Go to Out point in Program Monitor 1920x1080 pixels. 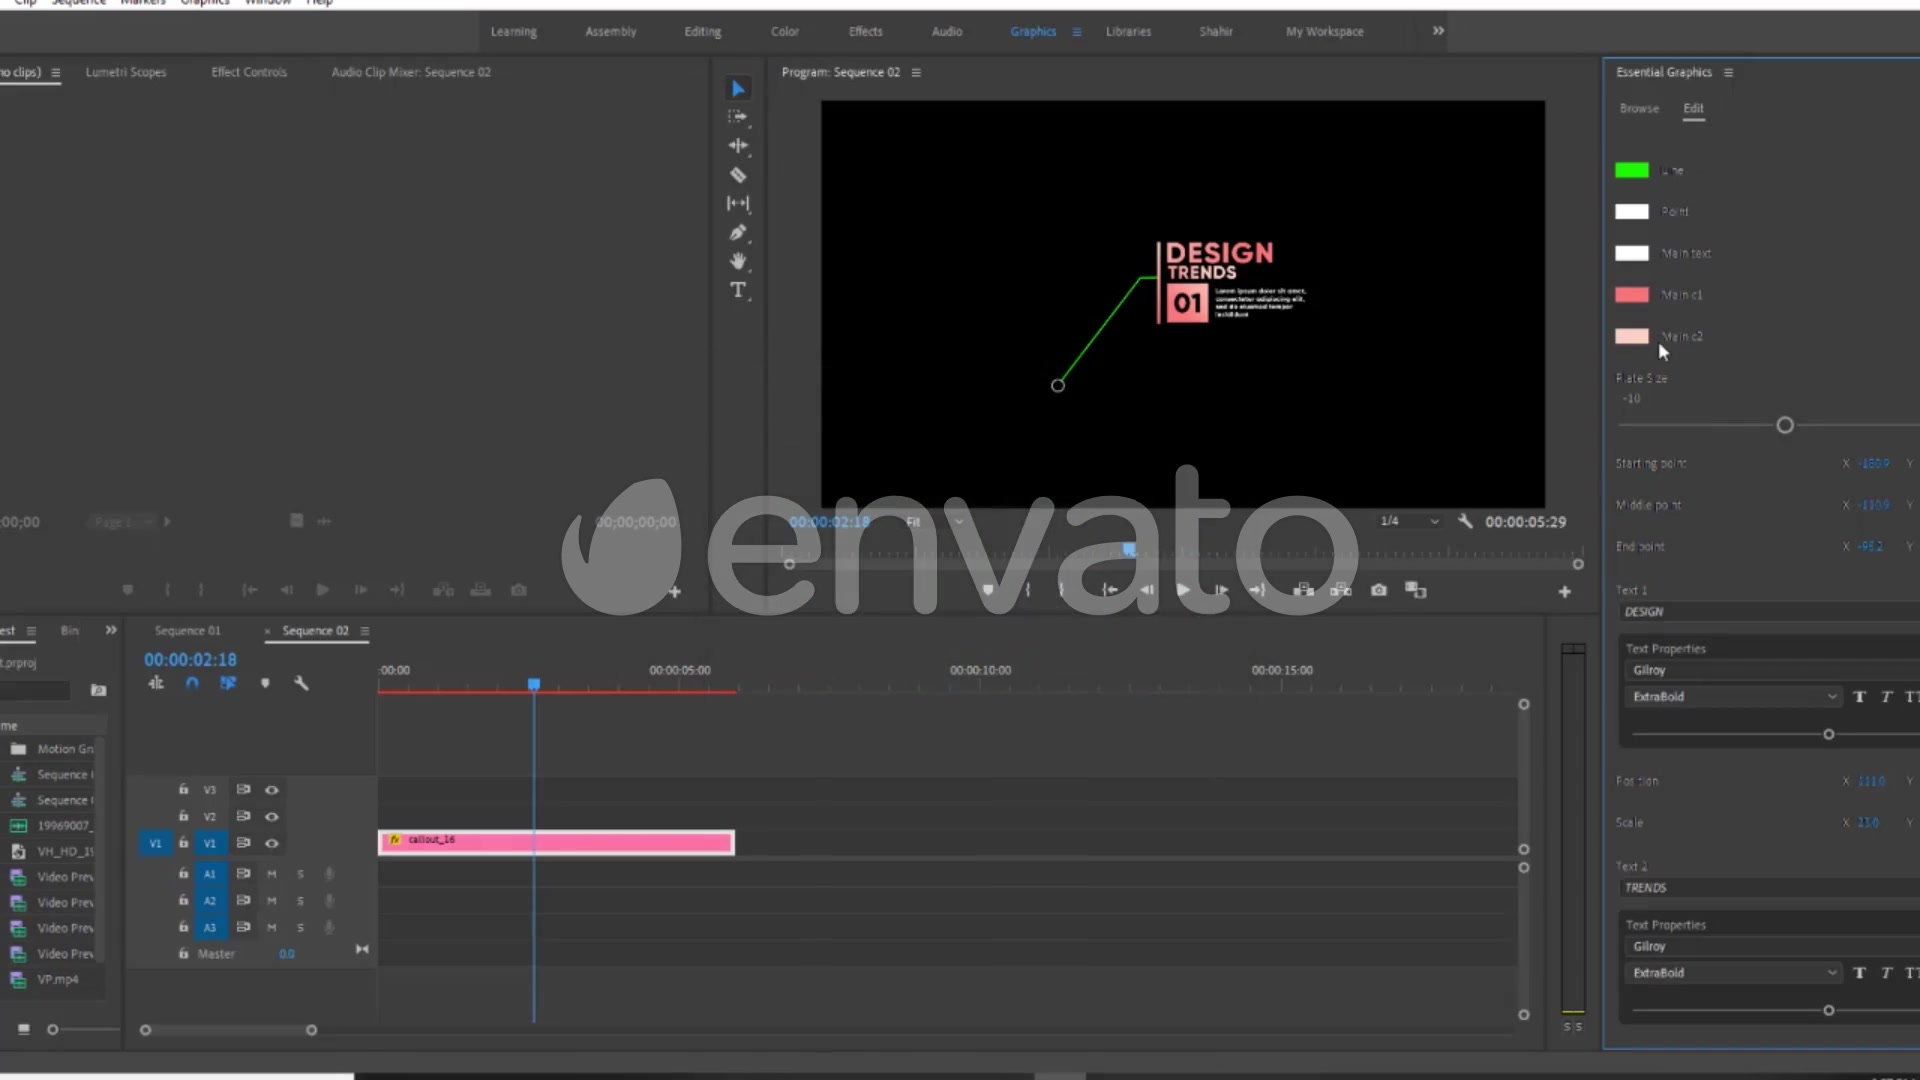pyautogui.click(x=1258, y=590)
